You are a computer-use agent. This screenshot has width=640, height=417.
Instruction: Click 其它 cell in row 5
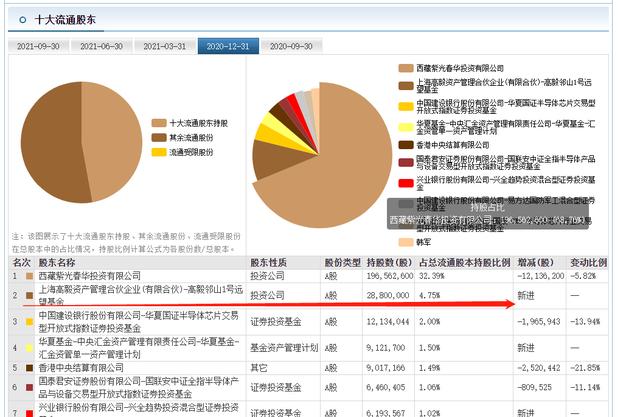[x=259, y=368]
